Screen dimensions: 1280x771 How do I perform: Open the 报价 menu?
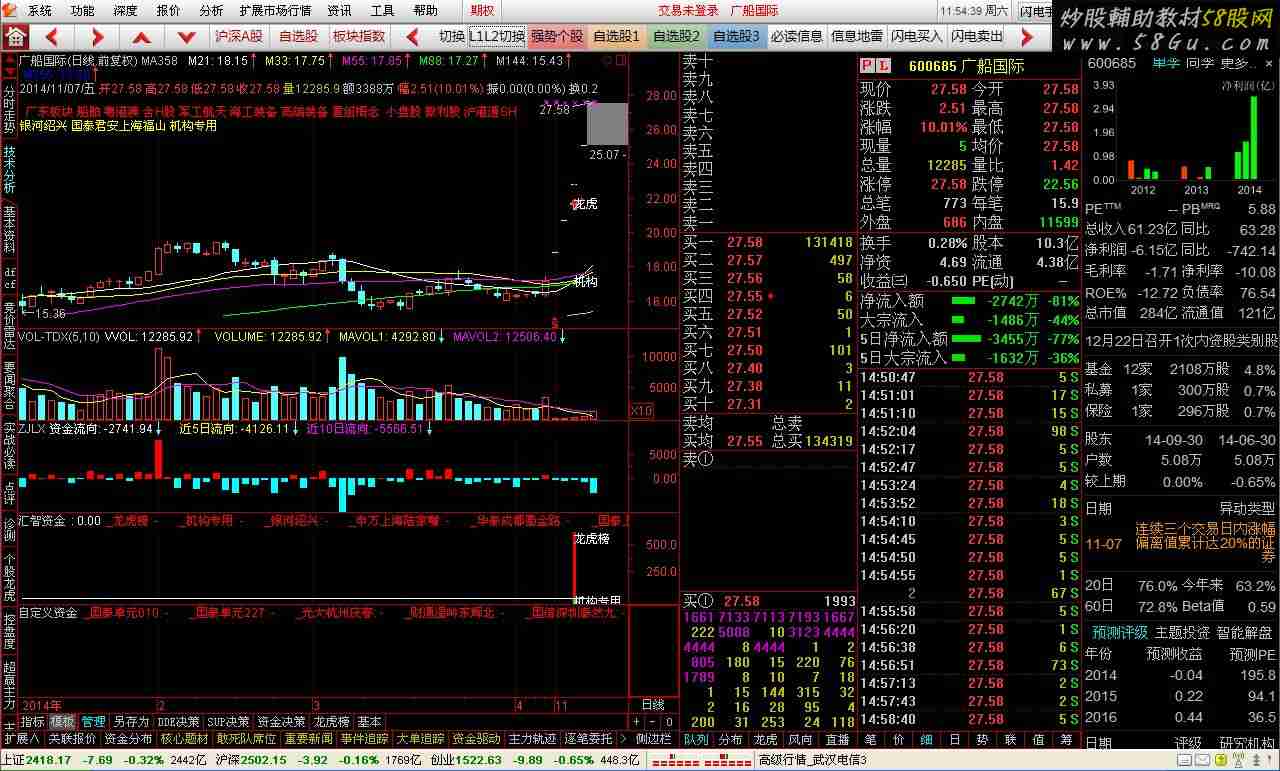pos(168,10)
